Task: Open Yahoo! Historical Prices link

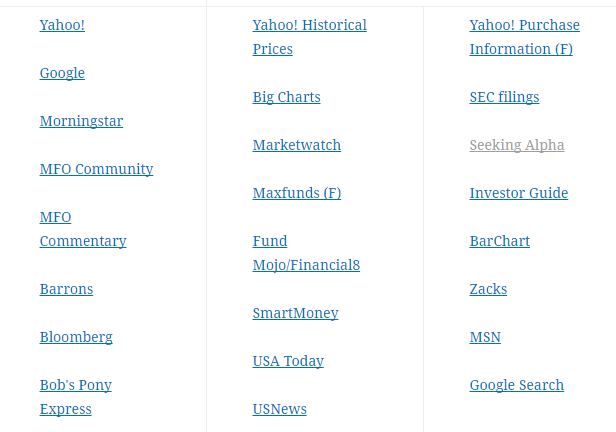Action: [x=309, y=25]
